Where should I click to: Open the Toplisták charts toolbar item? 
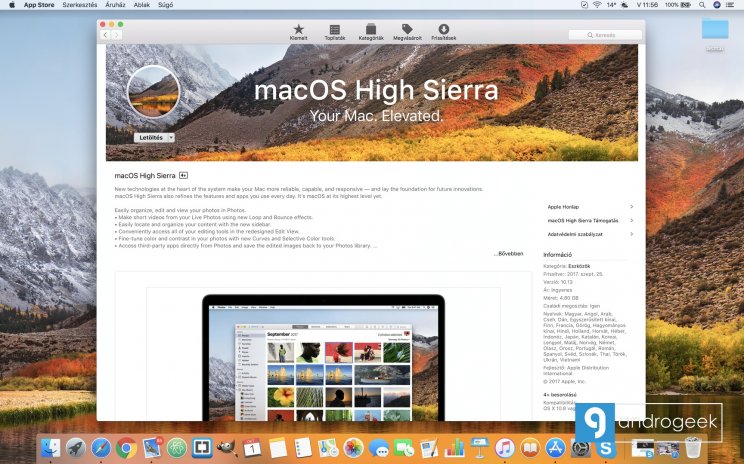[335, 32]
